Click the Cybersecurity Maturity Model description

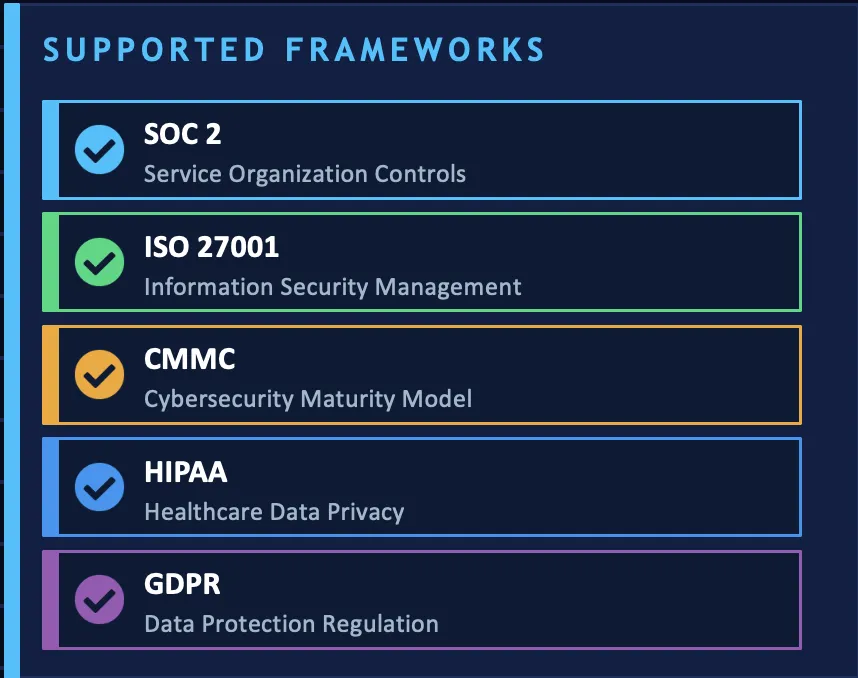point(308,399)
